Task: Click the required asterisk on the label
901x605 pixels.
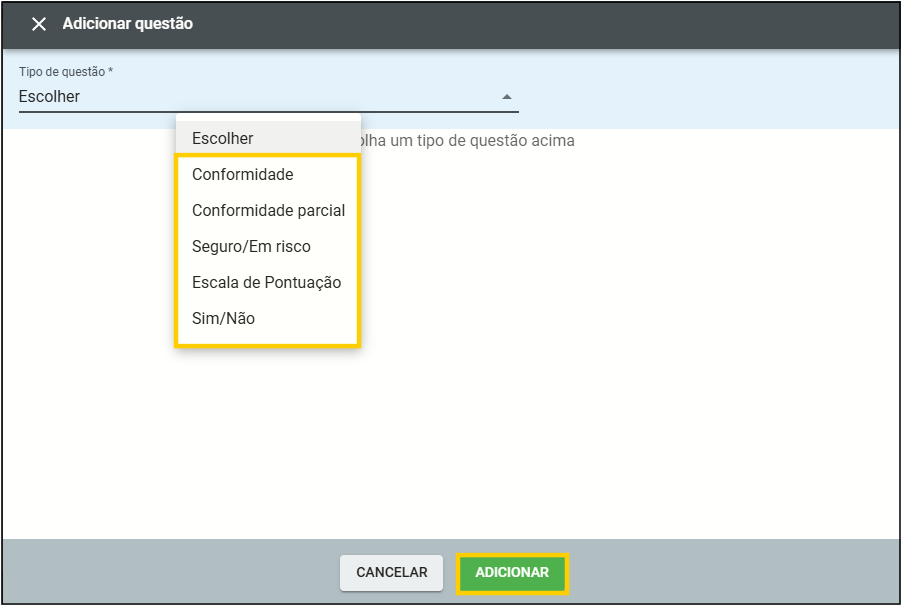Action: [110, 72]
